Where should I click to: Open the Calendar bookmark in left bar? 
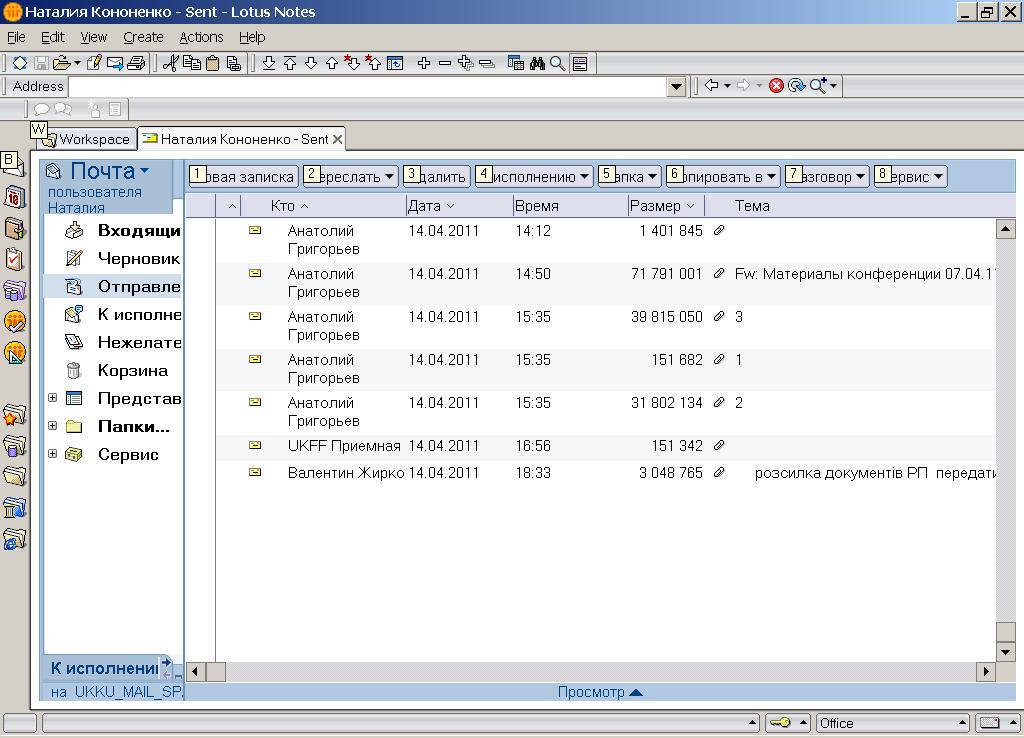pos(14,196)
